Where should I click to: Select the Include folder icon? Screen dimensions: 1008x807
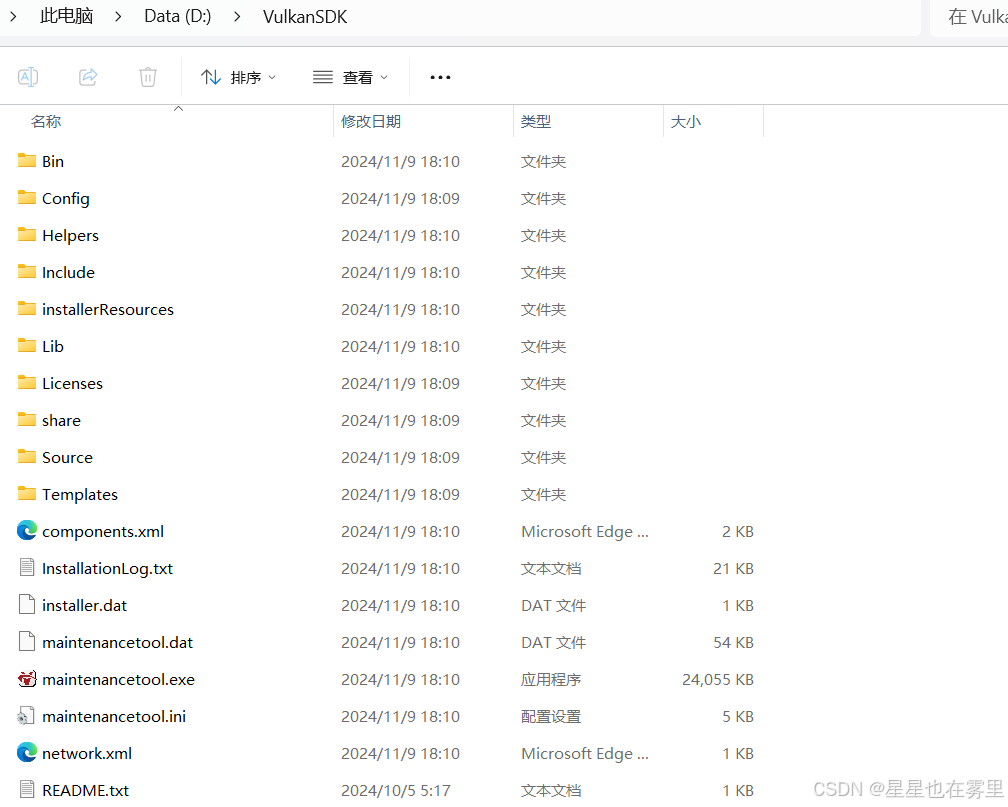coord(27,271)
